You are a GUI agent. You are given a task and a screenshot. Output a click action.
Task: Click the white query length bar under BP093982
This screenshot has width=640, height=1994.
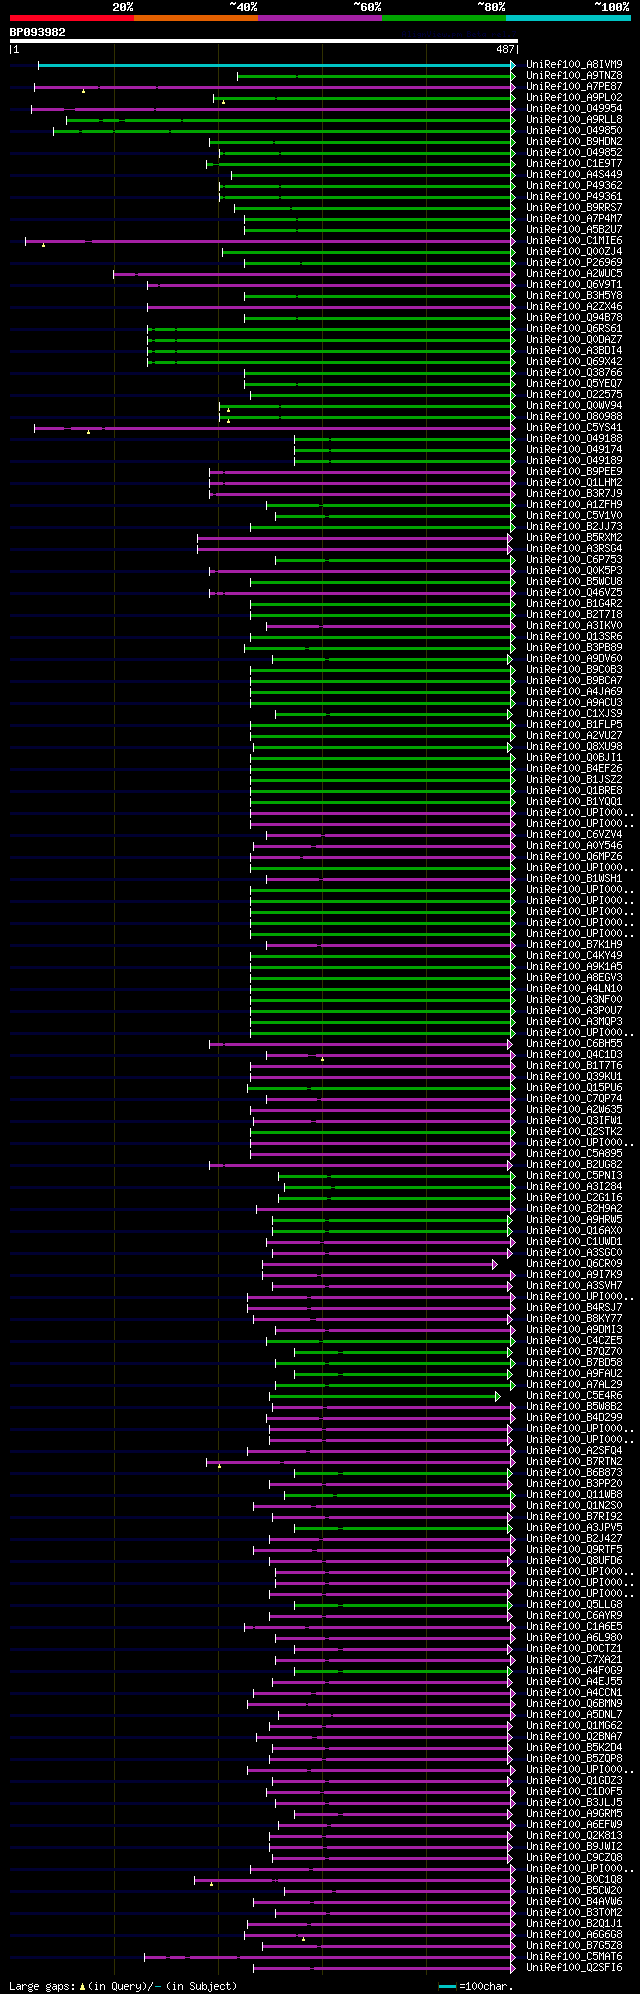pos(263,41)
